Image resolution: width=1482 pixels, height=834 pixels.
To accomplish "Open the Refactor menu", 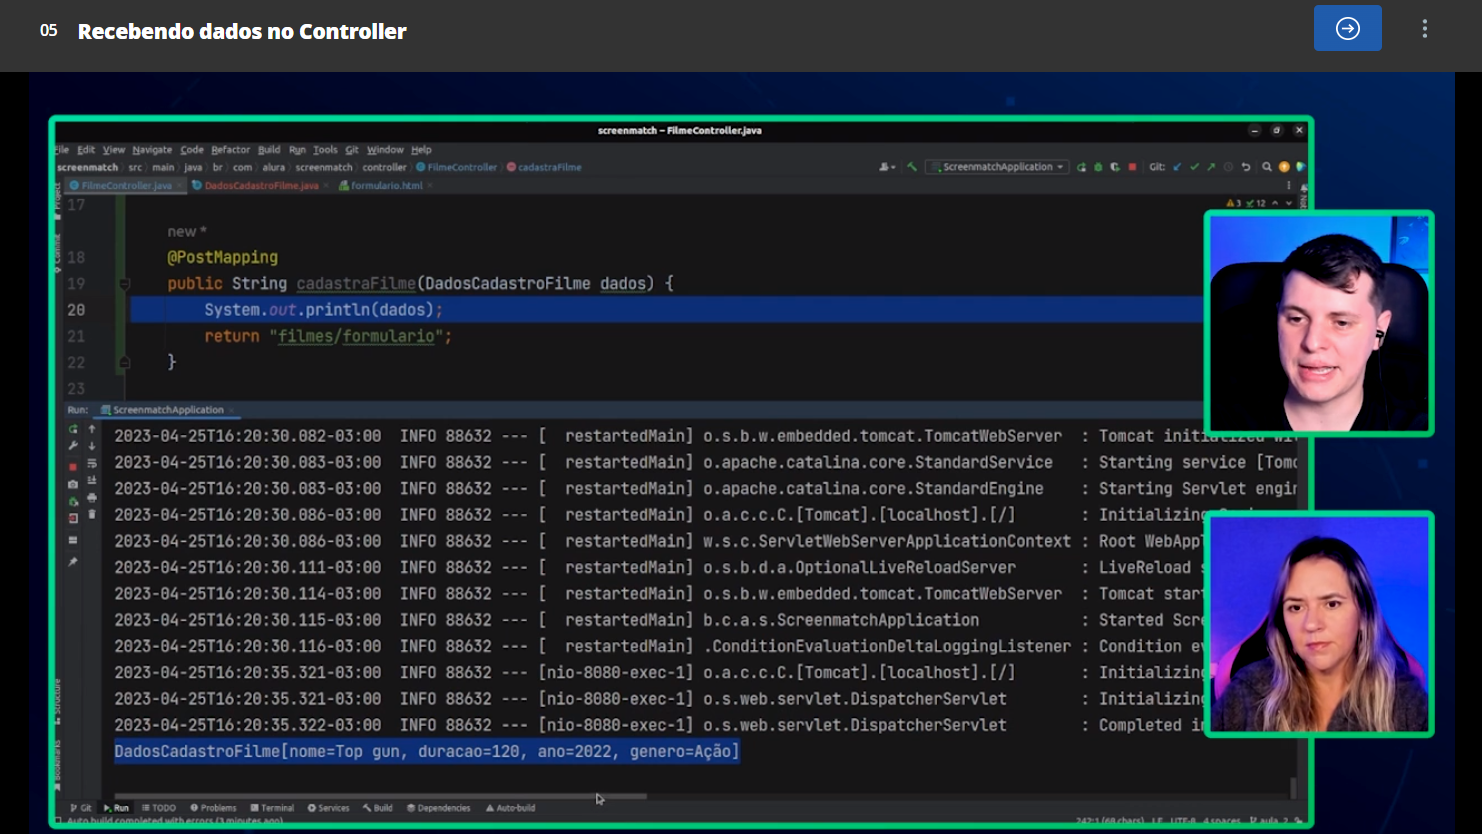I will pos(230,150).
